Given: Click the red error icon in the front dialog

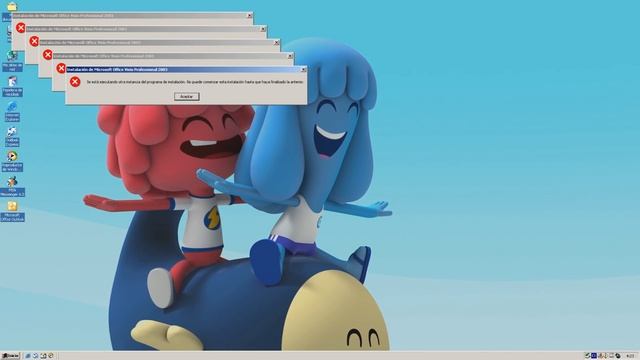Looking at the screenshot, I should click(x=75, y=82).
